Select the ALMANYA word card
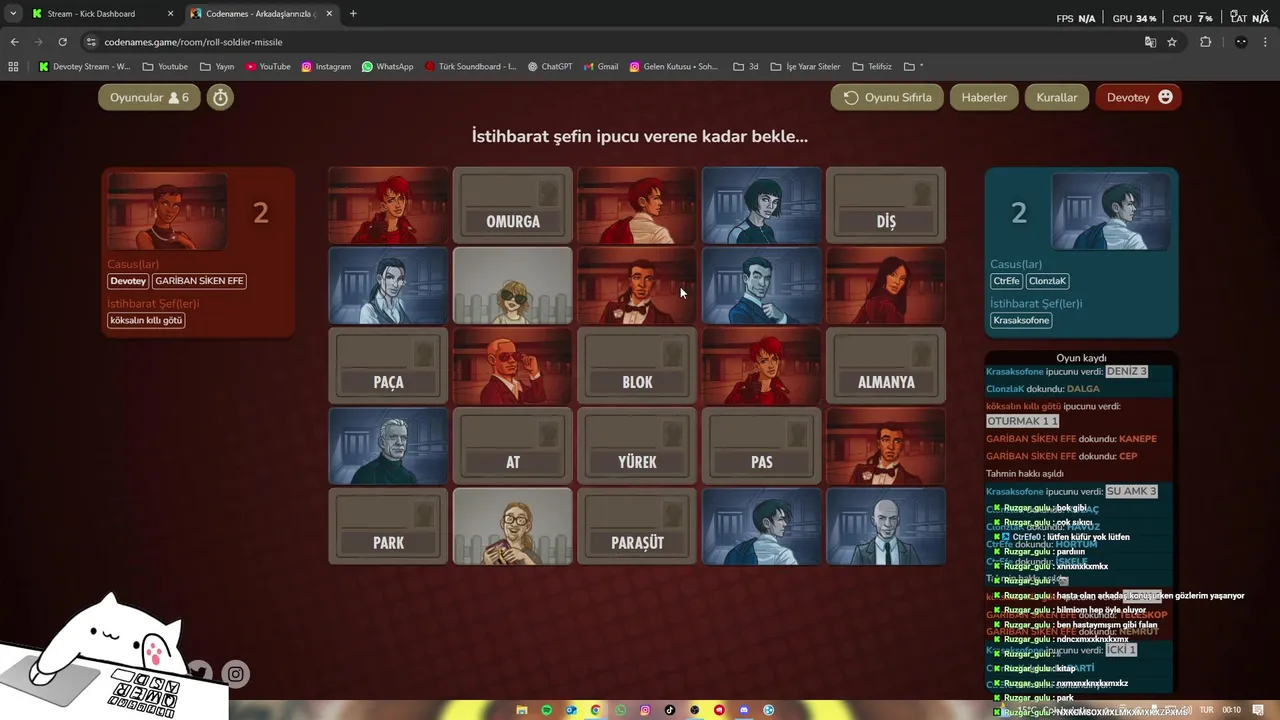 pyautogui.click(x=886, y=366)
